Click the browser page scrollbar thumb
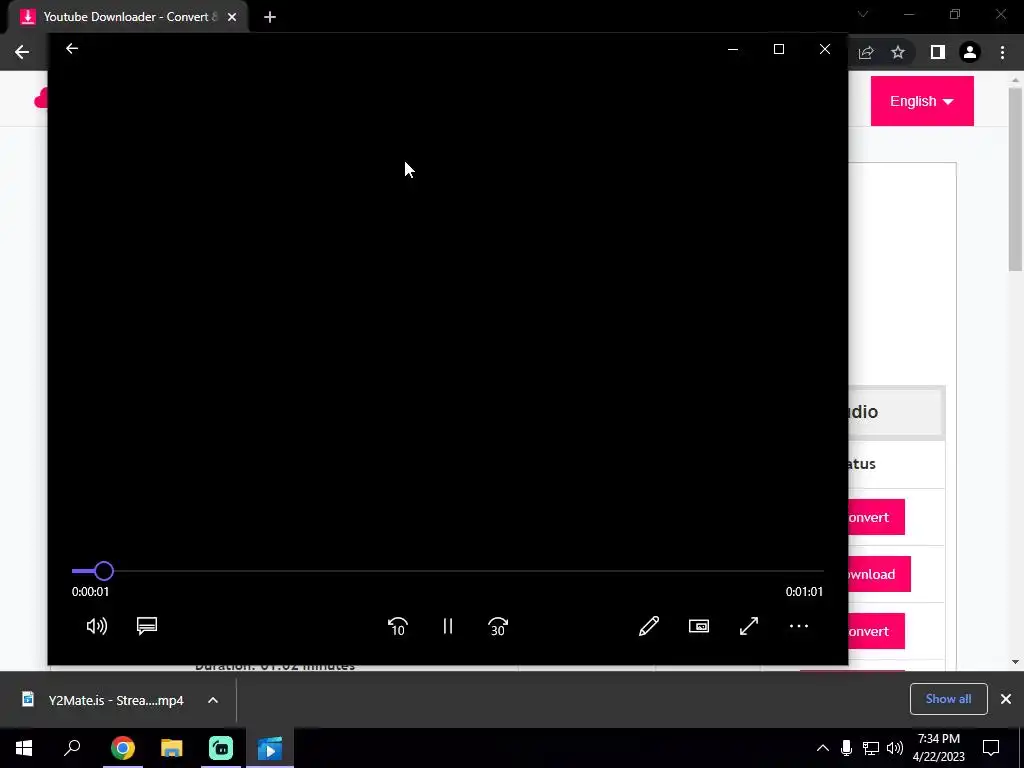The image size is (1024, 768). click(x=1015, y=179)
